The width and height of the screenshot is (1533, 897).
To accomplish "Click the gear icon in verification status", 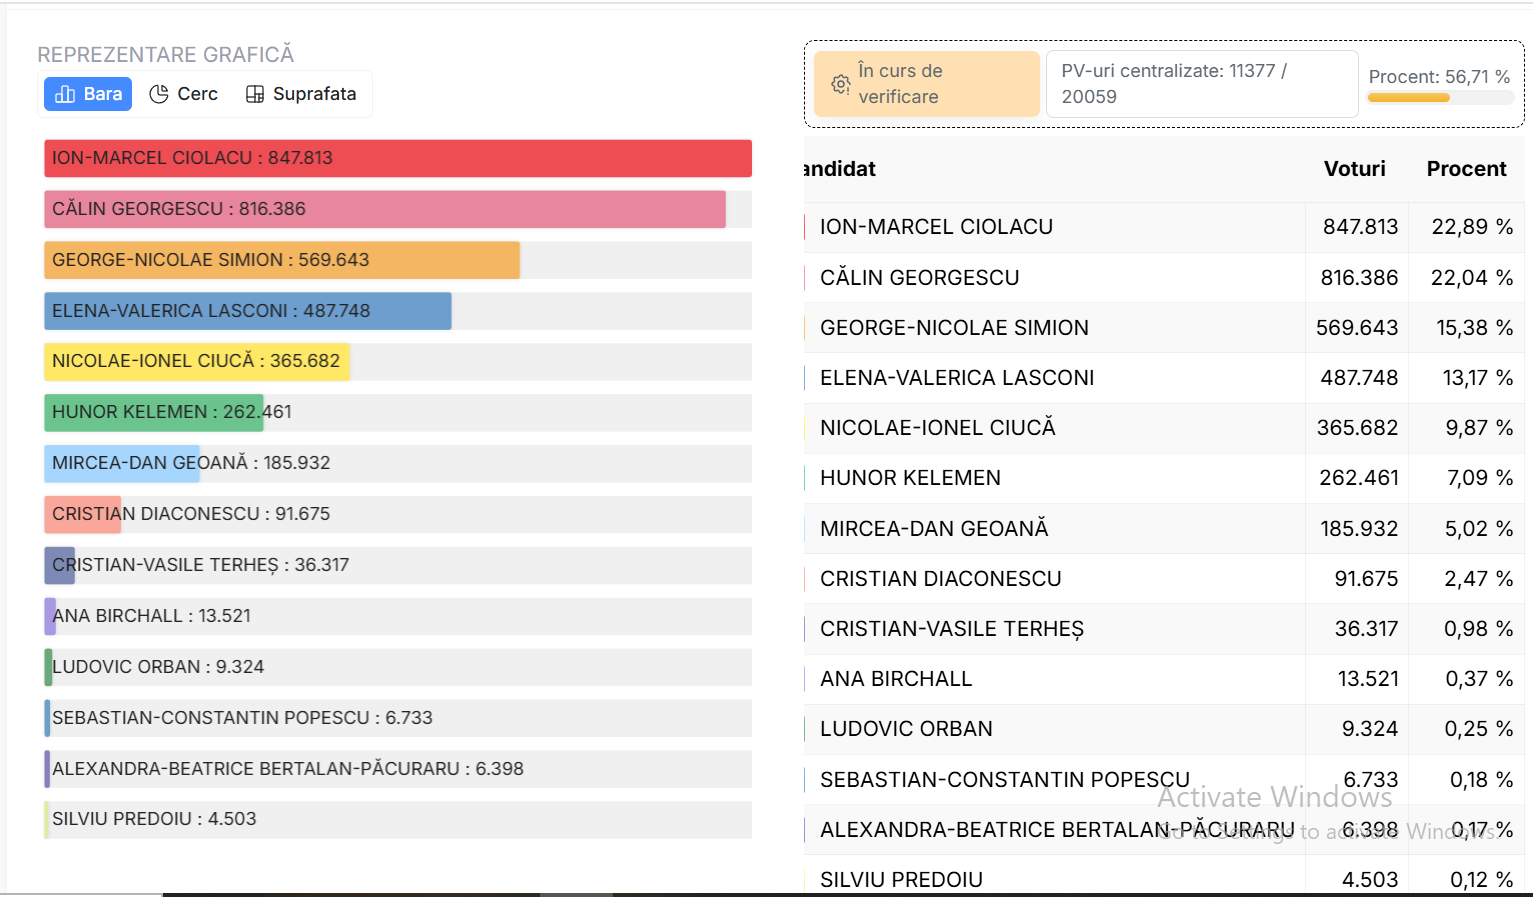I will coord(841,84).
